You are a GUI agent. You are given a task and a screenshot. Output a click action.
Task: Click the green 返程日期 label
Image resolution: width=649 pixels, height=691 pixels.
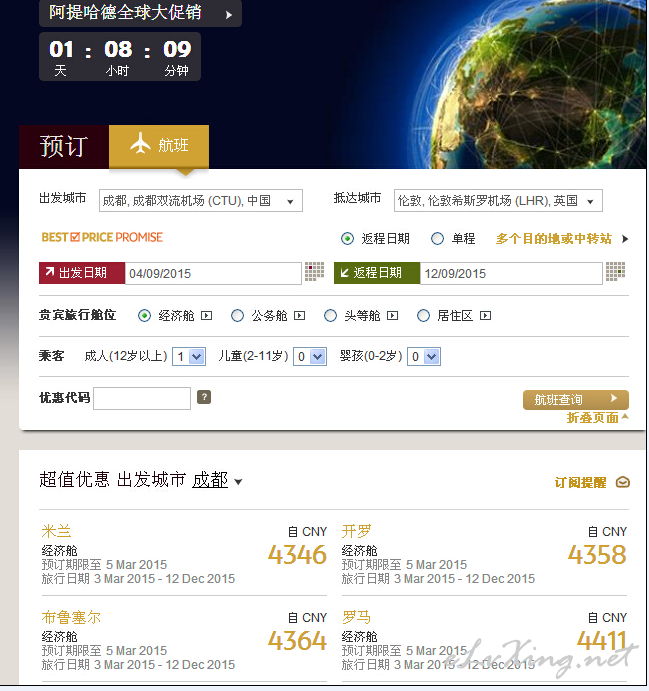pyautogui.click(x=377, y=273)
